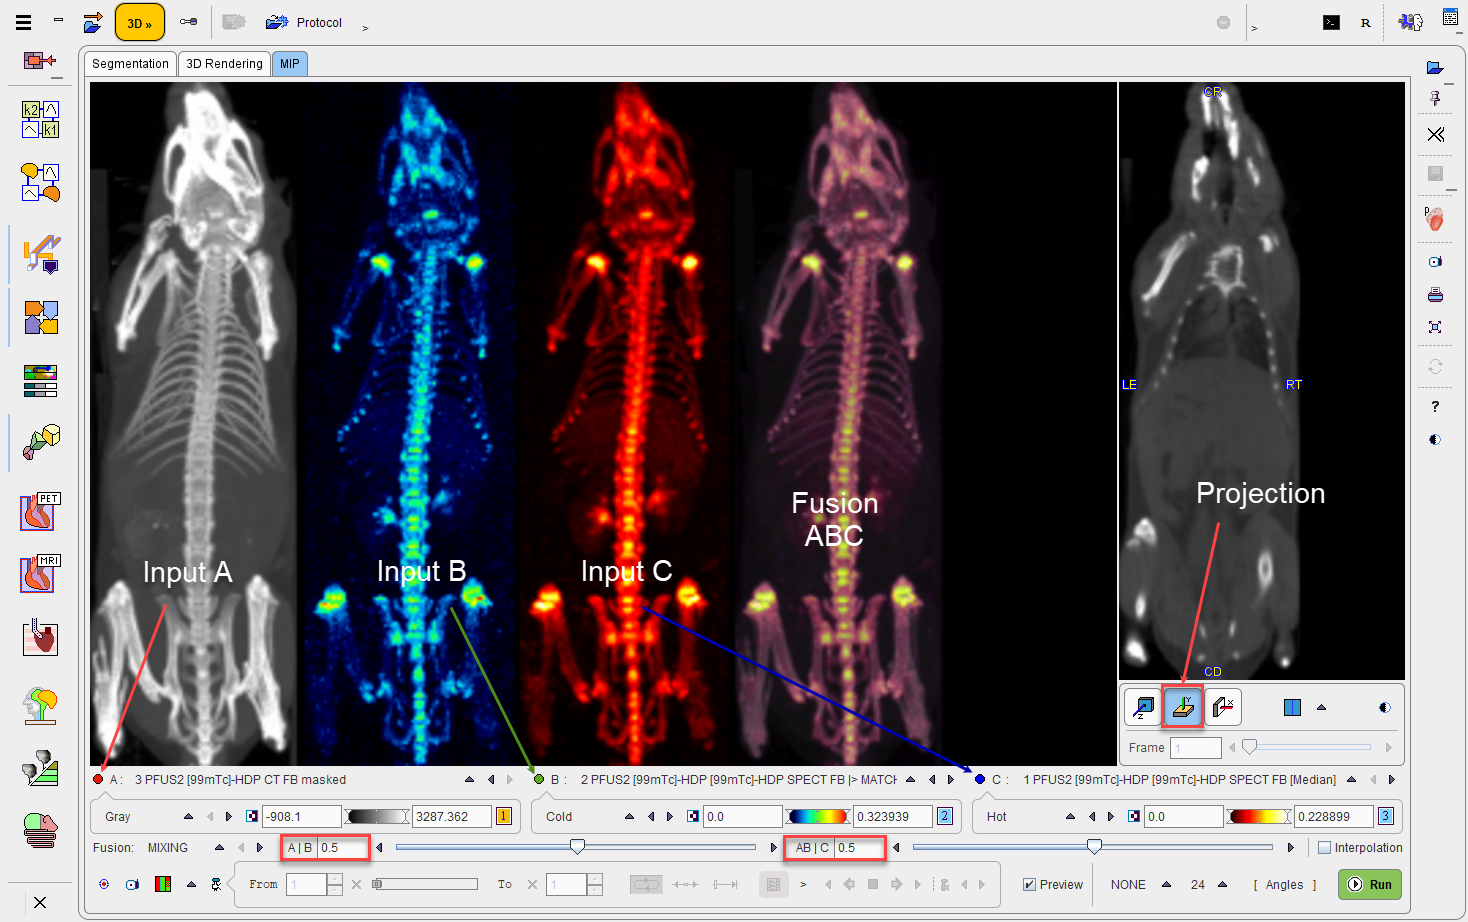1468x922 pixels.
Task: Click the sidebar close X icon
Action: coord(40,902)
